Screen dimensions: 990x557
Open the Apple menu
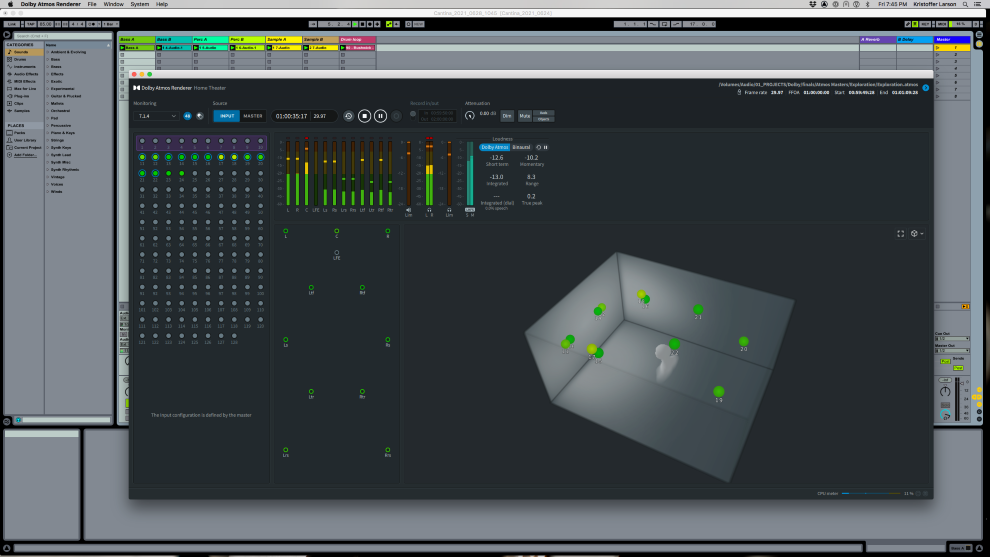coord(10,4)
